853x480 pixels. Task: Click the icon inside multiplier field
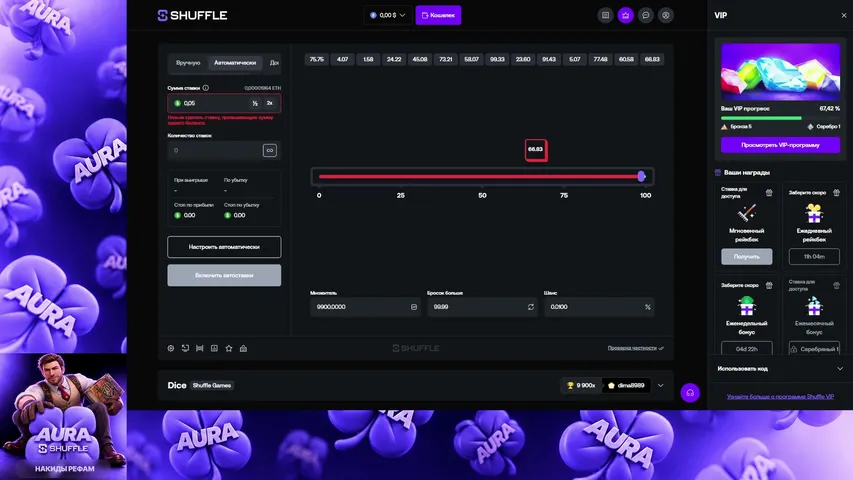(414, 307)
